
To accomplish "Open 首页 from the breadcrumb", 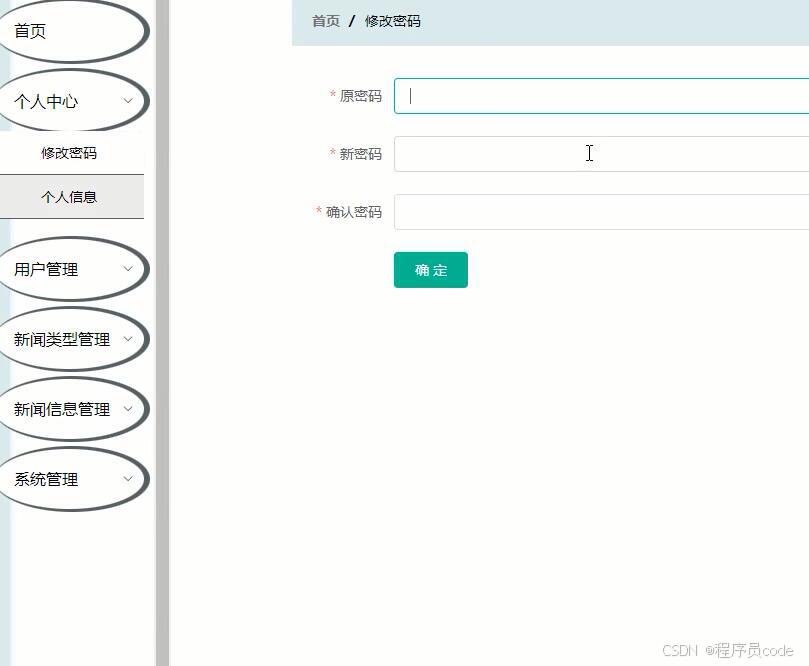I will 324,20.
